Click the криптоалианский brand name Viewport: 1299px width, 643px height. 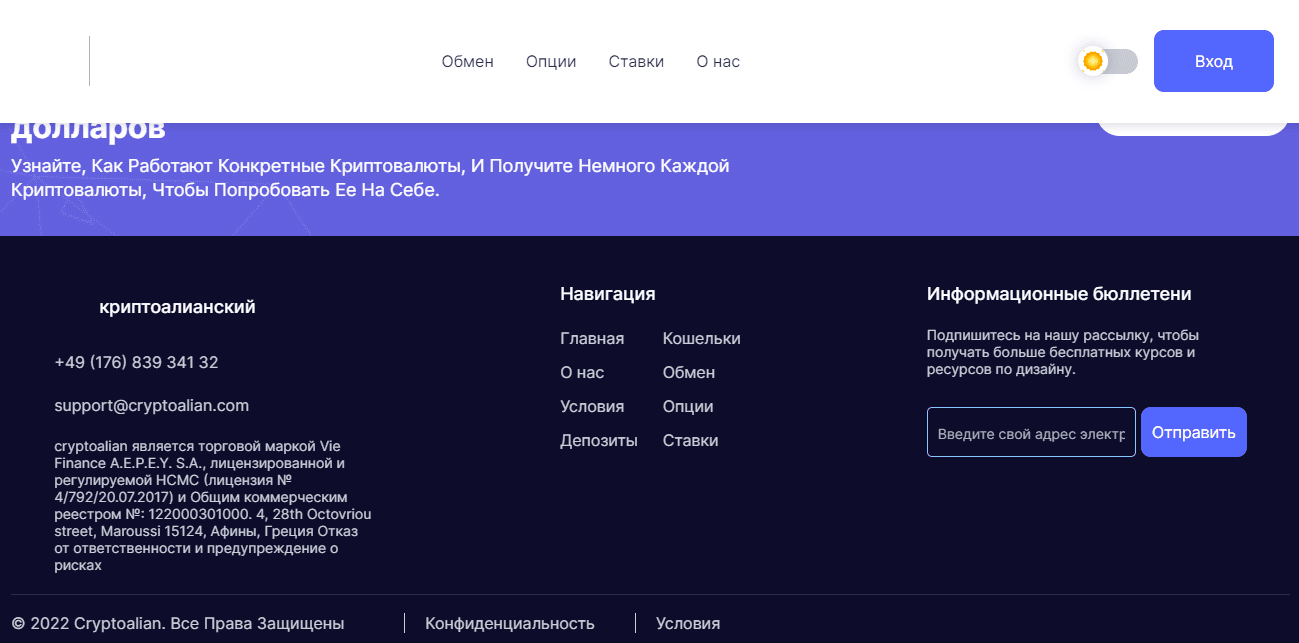(x=177, y=307)
